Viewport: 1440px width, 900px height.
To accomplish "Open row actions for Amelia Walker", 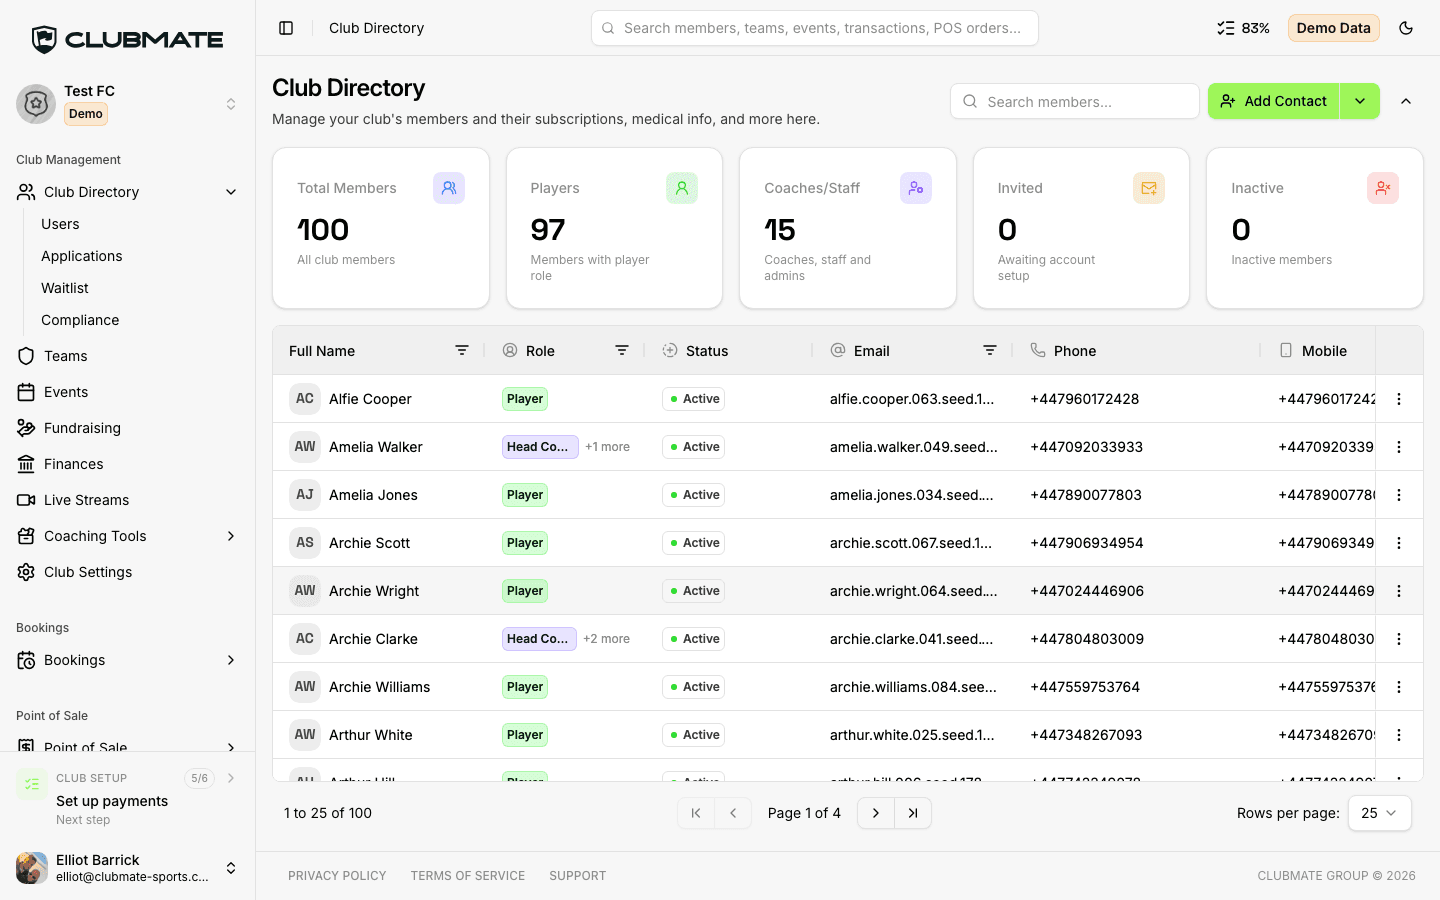I will 1399,447.
